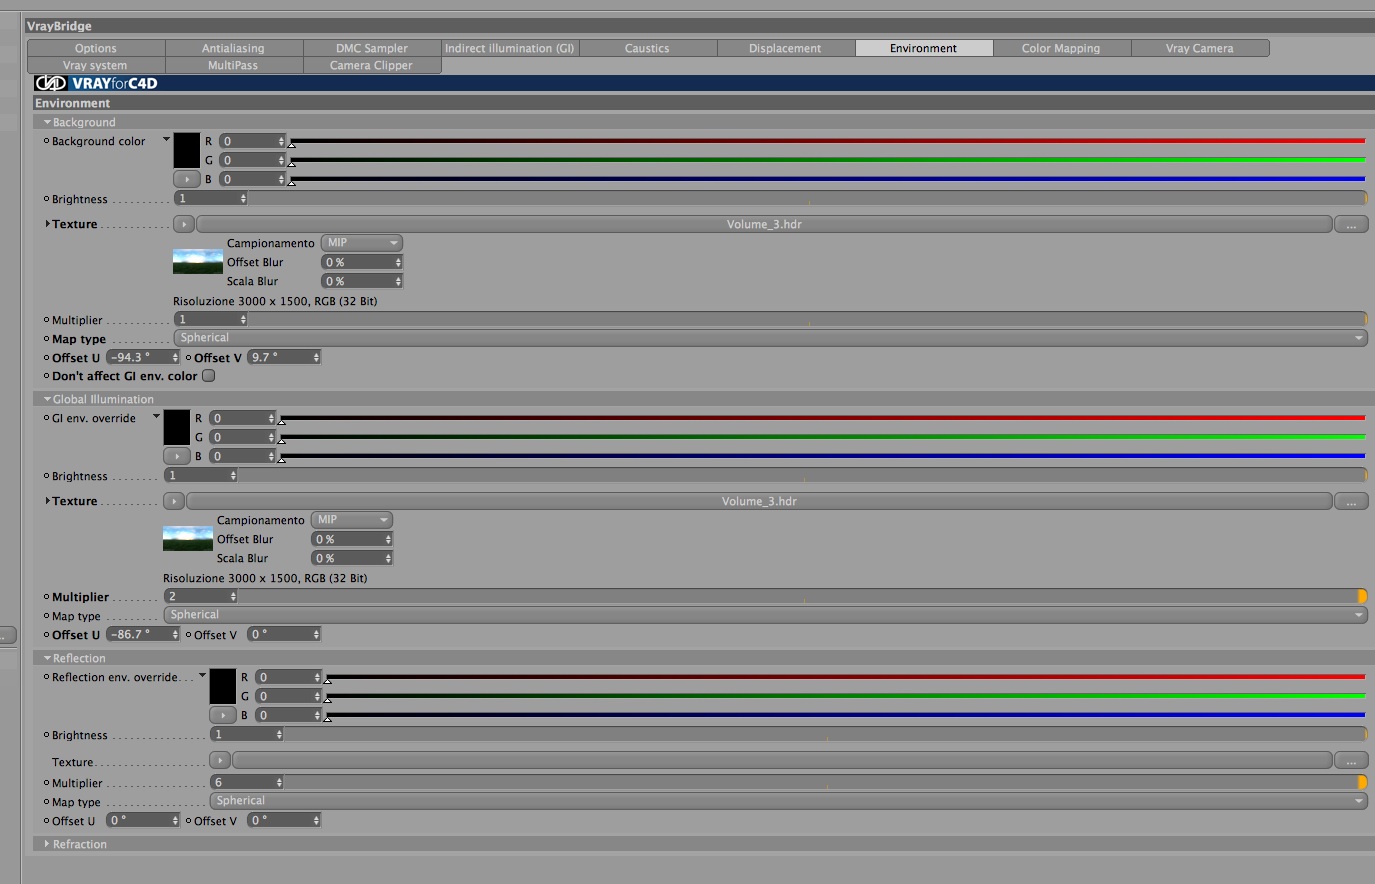
Task: Expand the Refraction section
Action: 47,844
